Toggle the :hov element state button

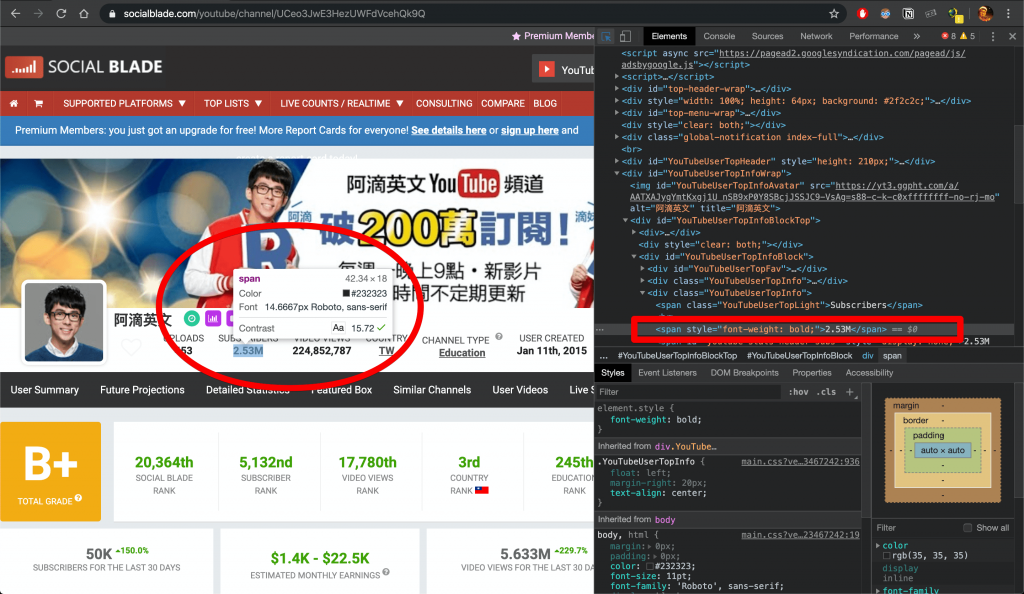click(x=798, y=392)
